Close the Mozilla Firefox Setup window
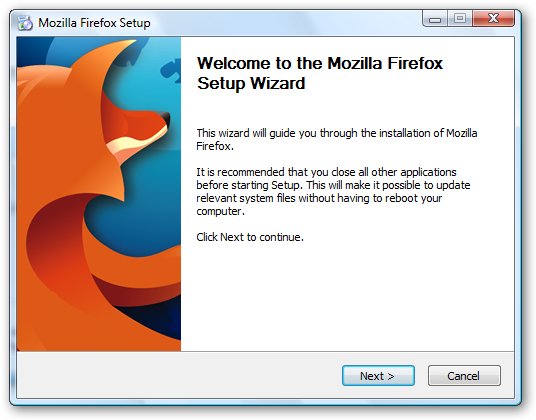Image resolution: width=536 pixels, height=420 pixels. click(x=493, y=18)
